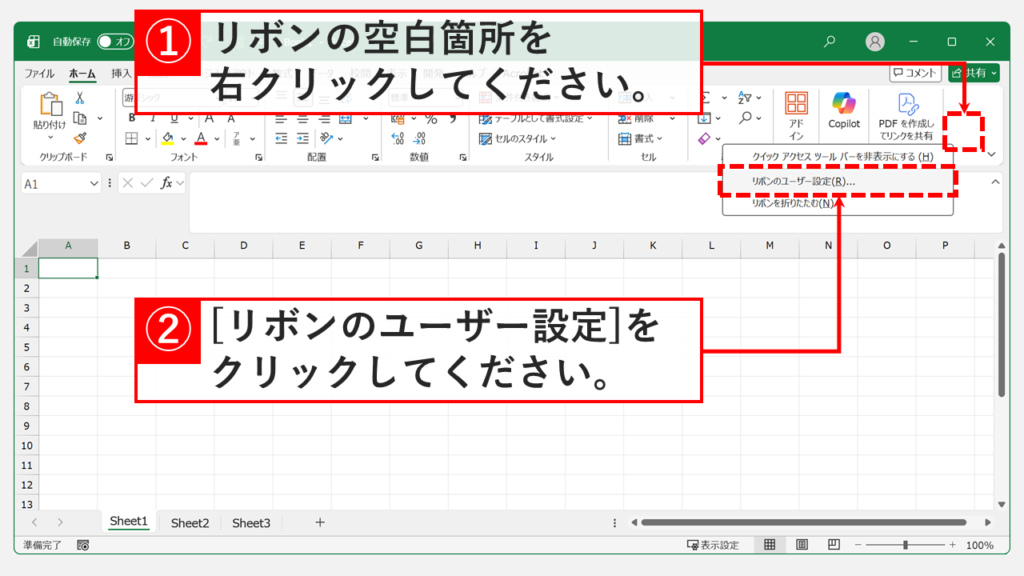Viewport: 1024px width, 576px height.
Task: Center text horizontally
Action: tap(302, 119)
